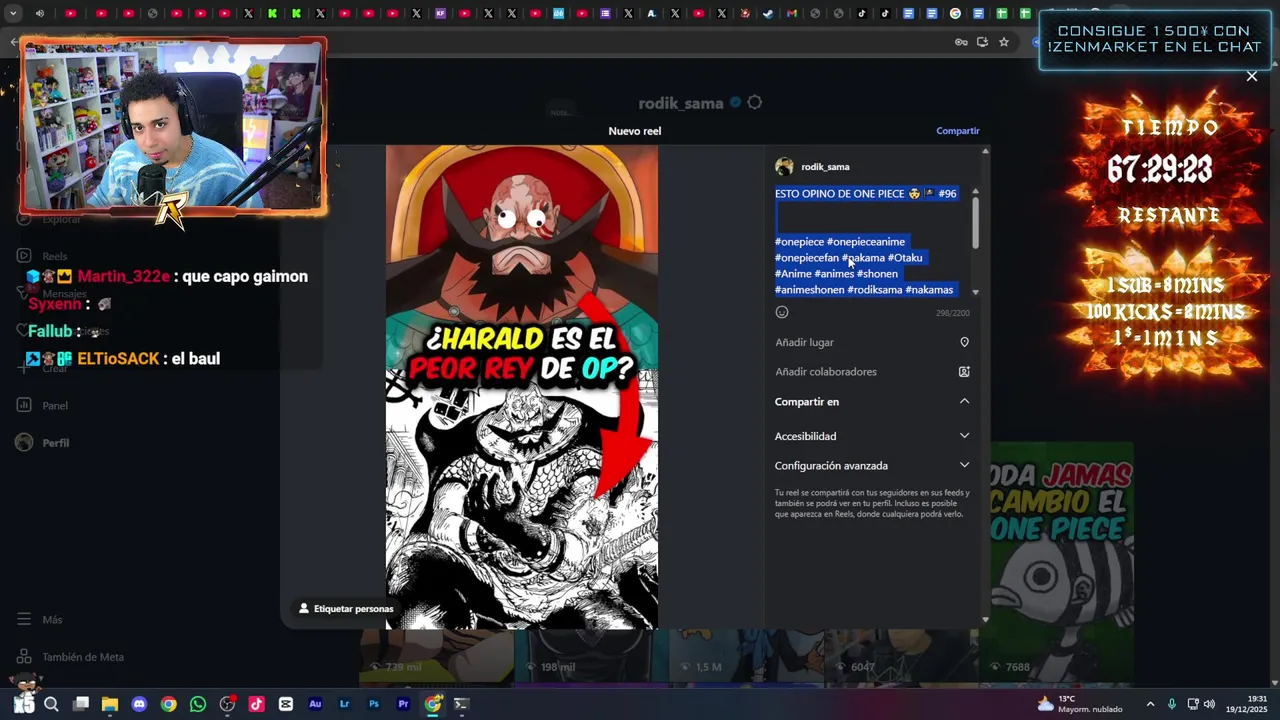Open TikTok from the taskbar
The height and width of the screenshot is (720, 1280).
click(x=256, y=704)
